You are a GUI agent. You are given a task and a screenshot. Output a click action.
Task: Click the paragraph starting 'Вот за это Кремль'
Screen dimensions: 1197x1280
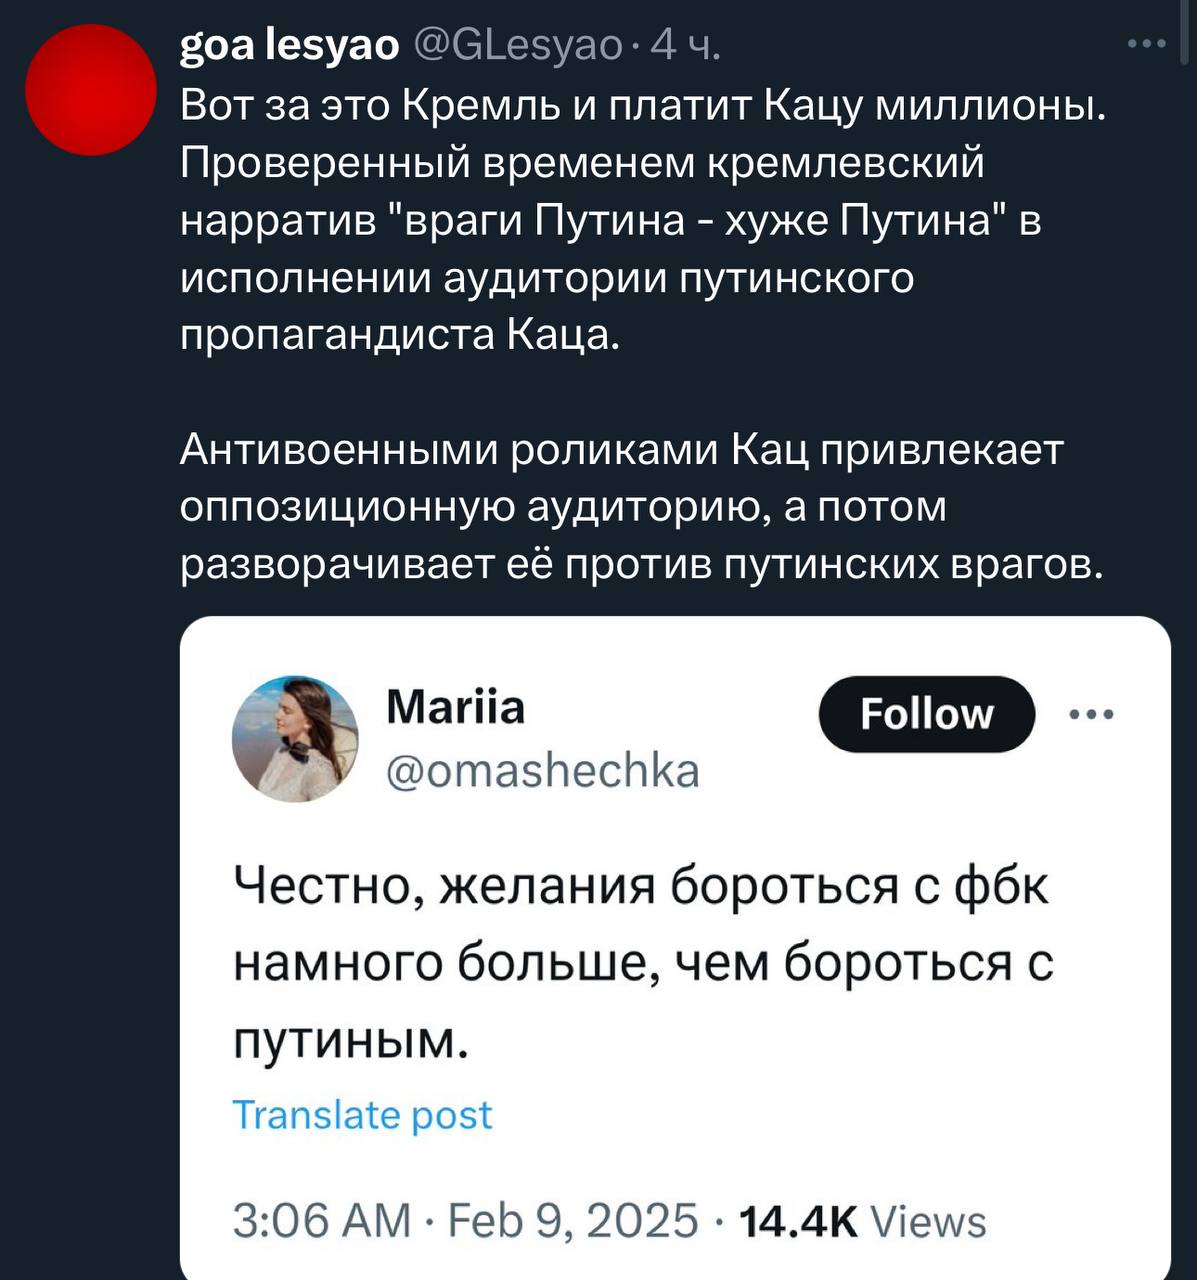pyautogui.click(x=644, y=219)
